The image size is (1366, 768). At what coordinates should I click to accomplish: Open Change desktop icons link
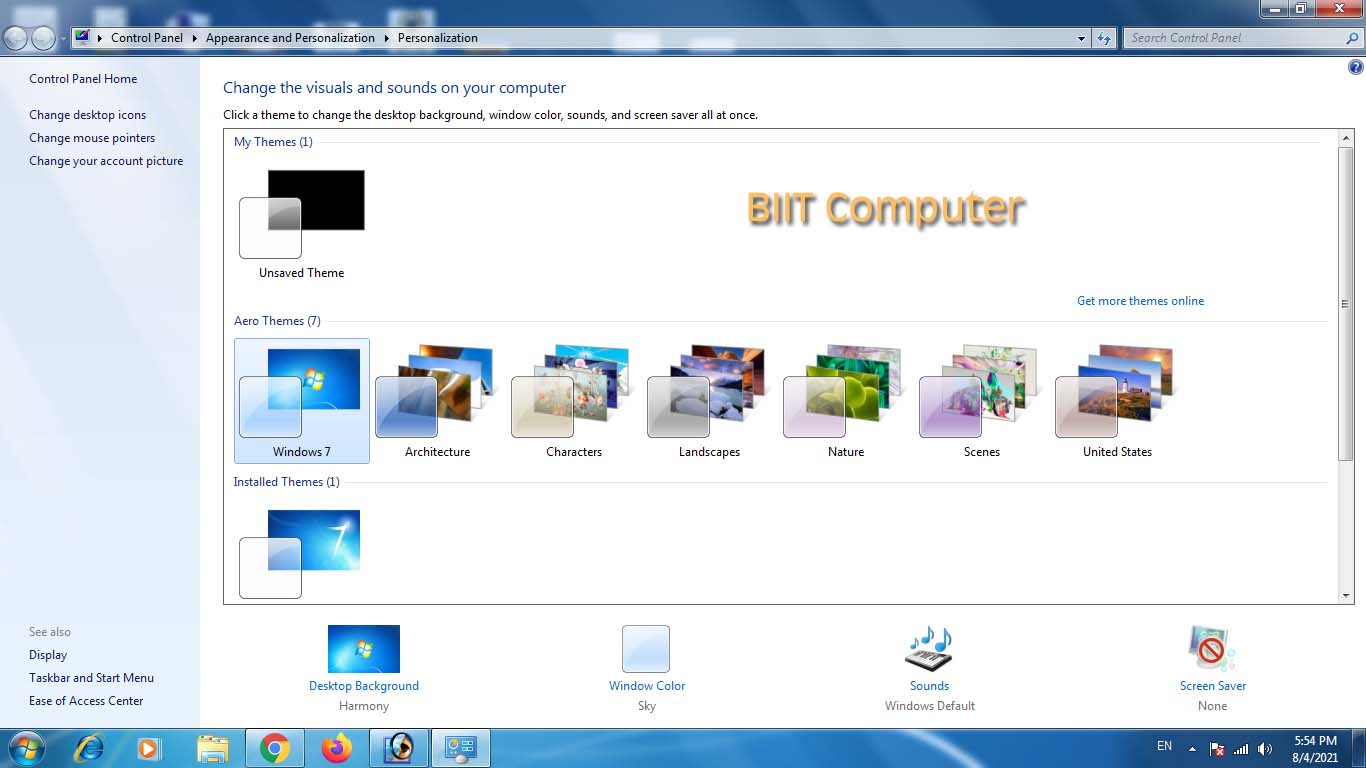(x=87, y=115)
